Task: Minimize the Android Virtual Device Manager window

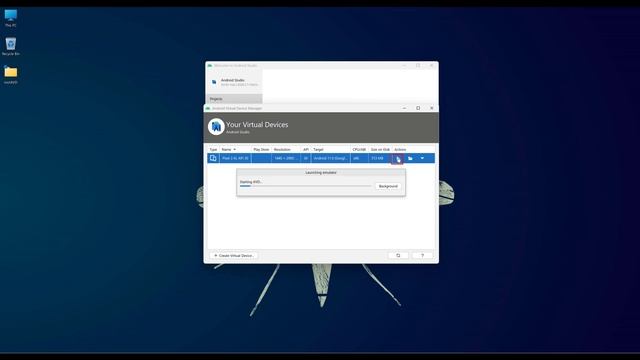Action: tap(404, 108)
